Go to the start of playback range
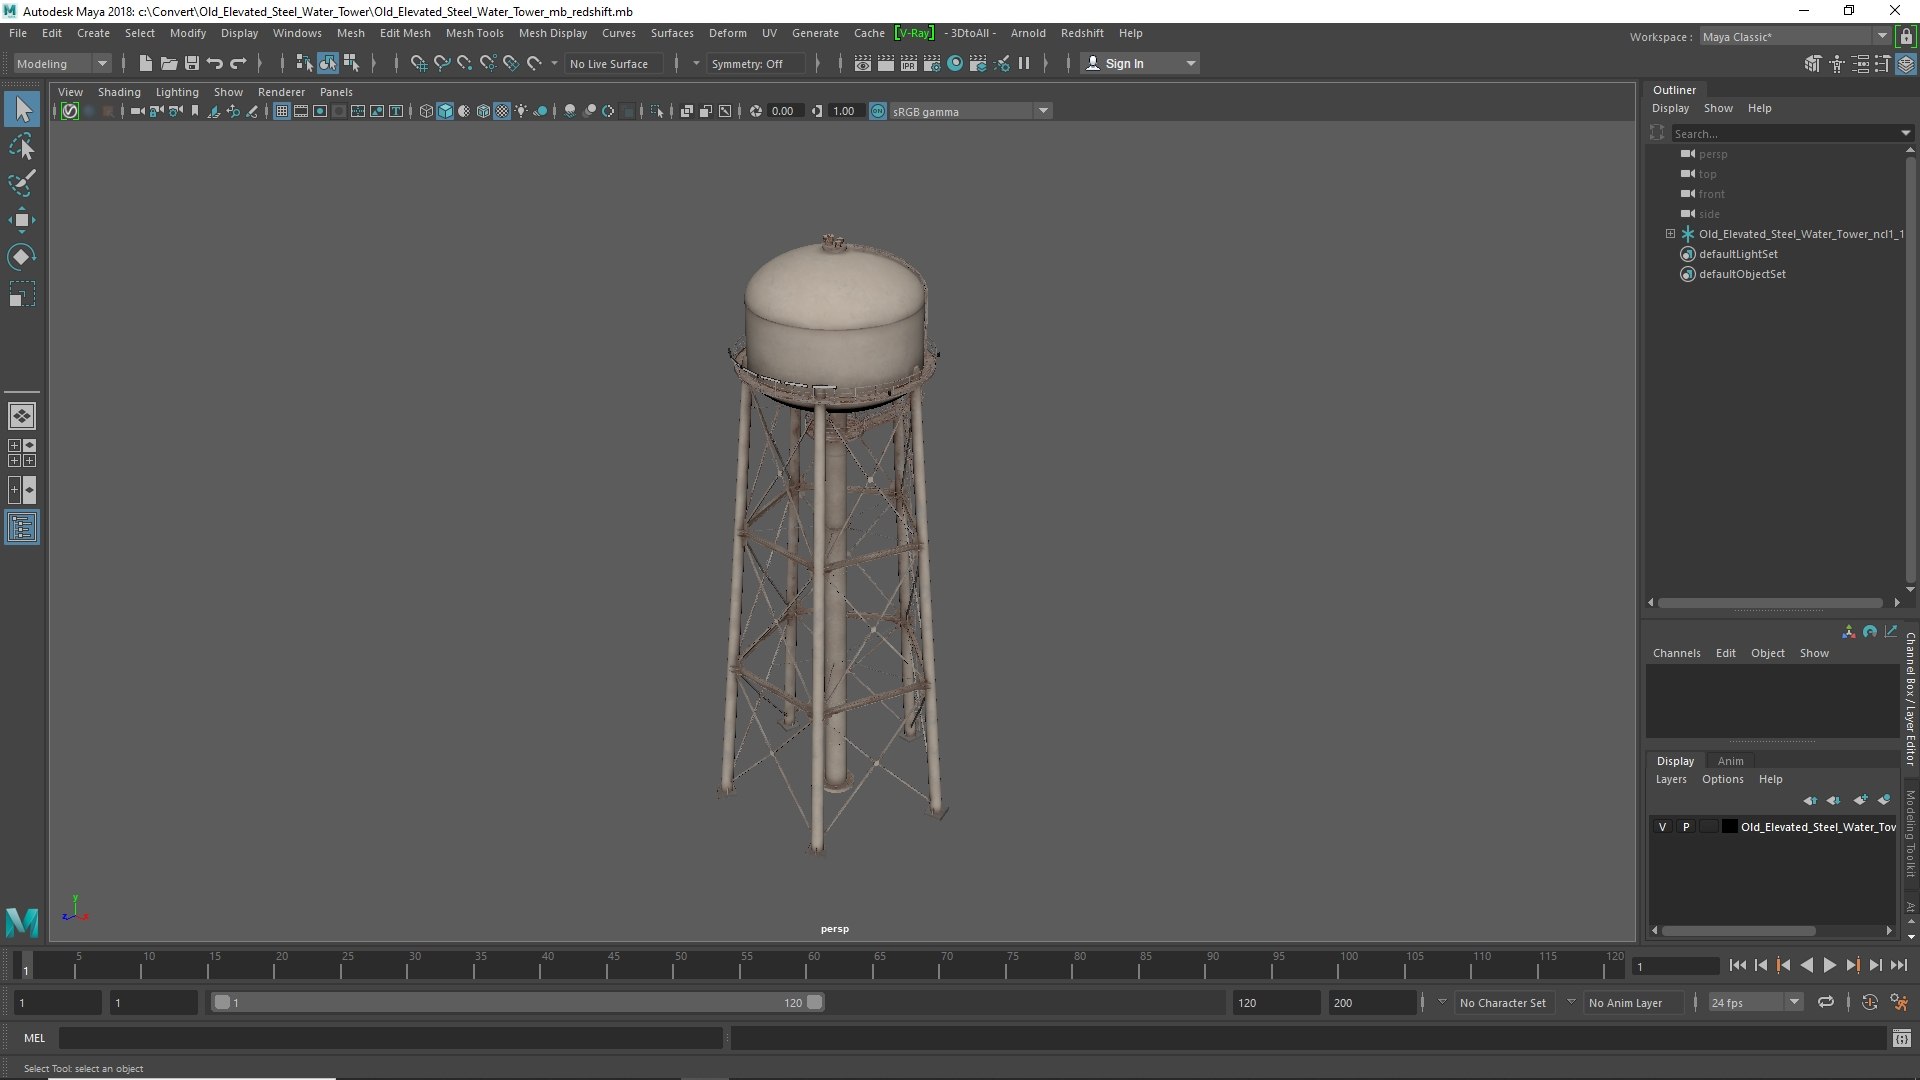 pos(1737,965)
